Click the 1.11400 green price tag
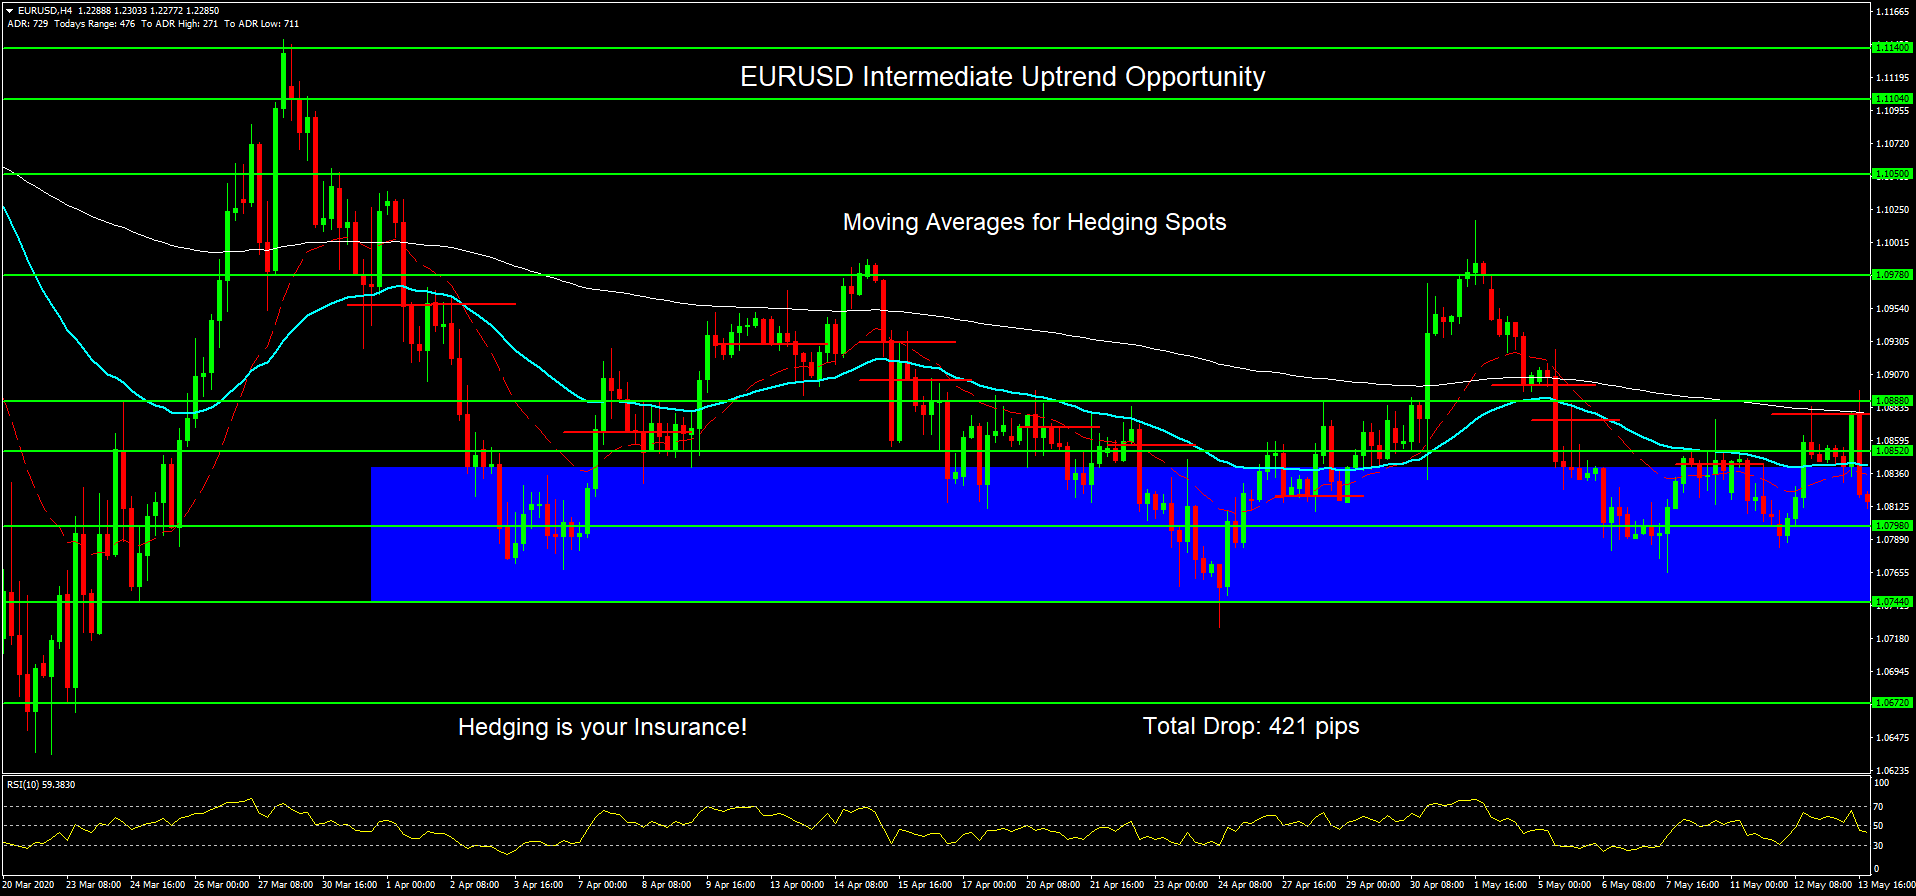 [1891, 47]
